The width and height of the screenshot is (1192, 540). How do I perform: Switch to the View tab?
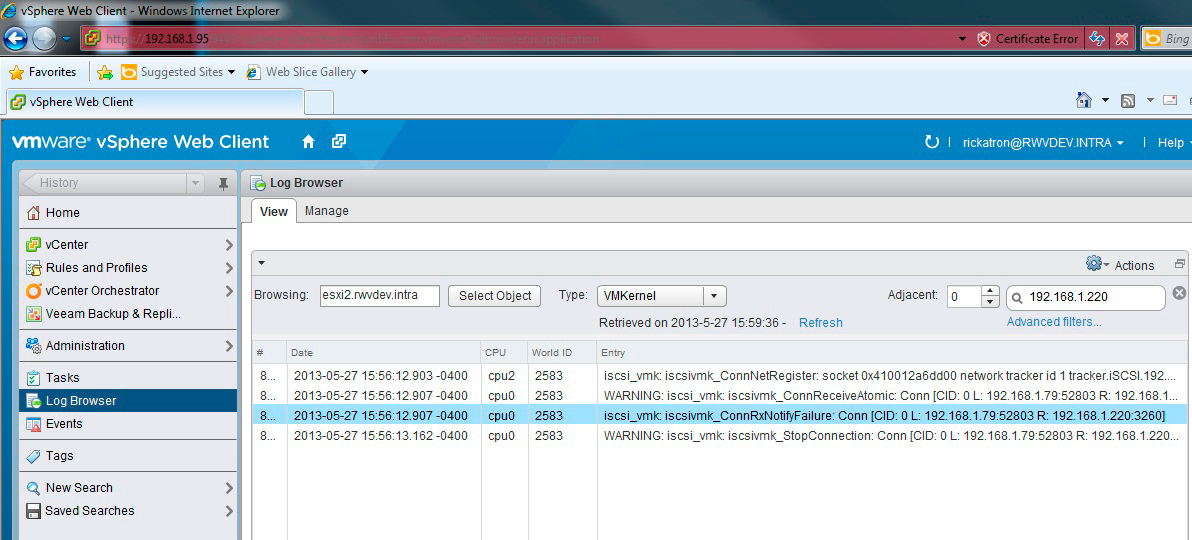tap(274, 211)
